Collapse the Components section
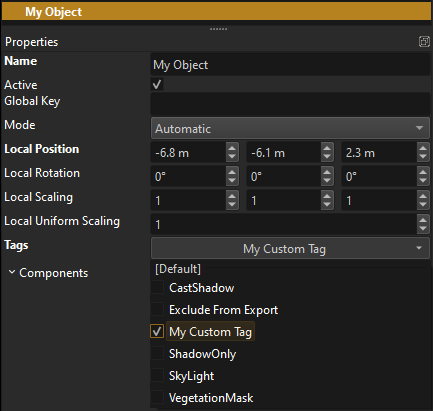The height and width of the screenshot is (411, 433). [x=12, y=272]
